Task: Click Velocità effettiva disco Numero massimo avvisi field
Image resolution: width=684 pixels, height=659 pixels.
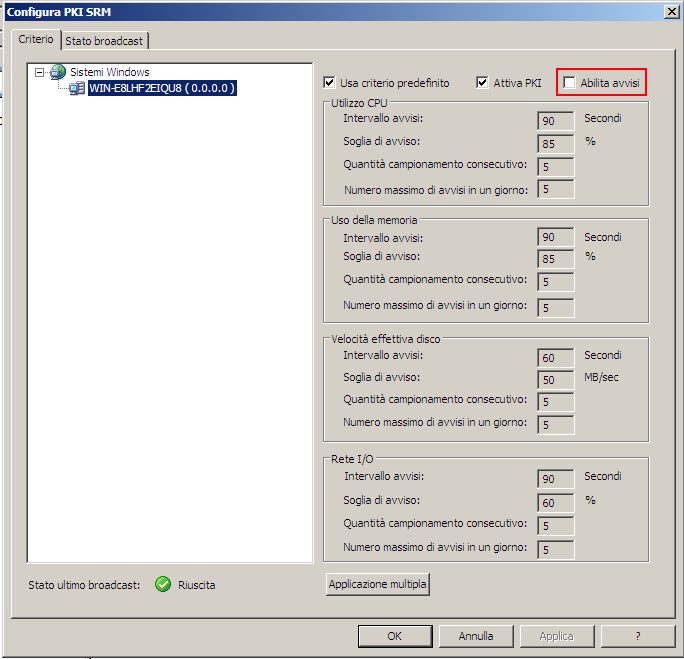Action: point(556,425)
